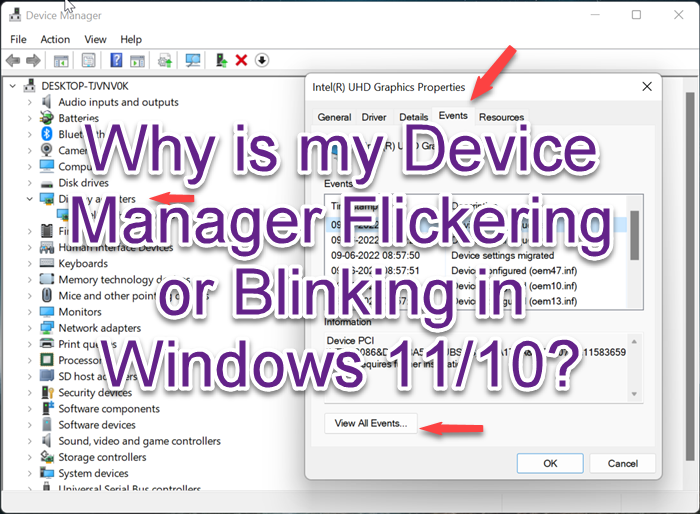700x514 pixels.
Task: Expand the System devices node arrow
Action: (29, 473)
